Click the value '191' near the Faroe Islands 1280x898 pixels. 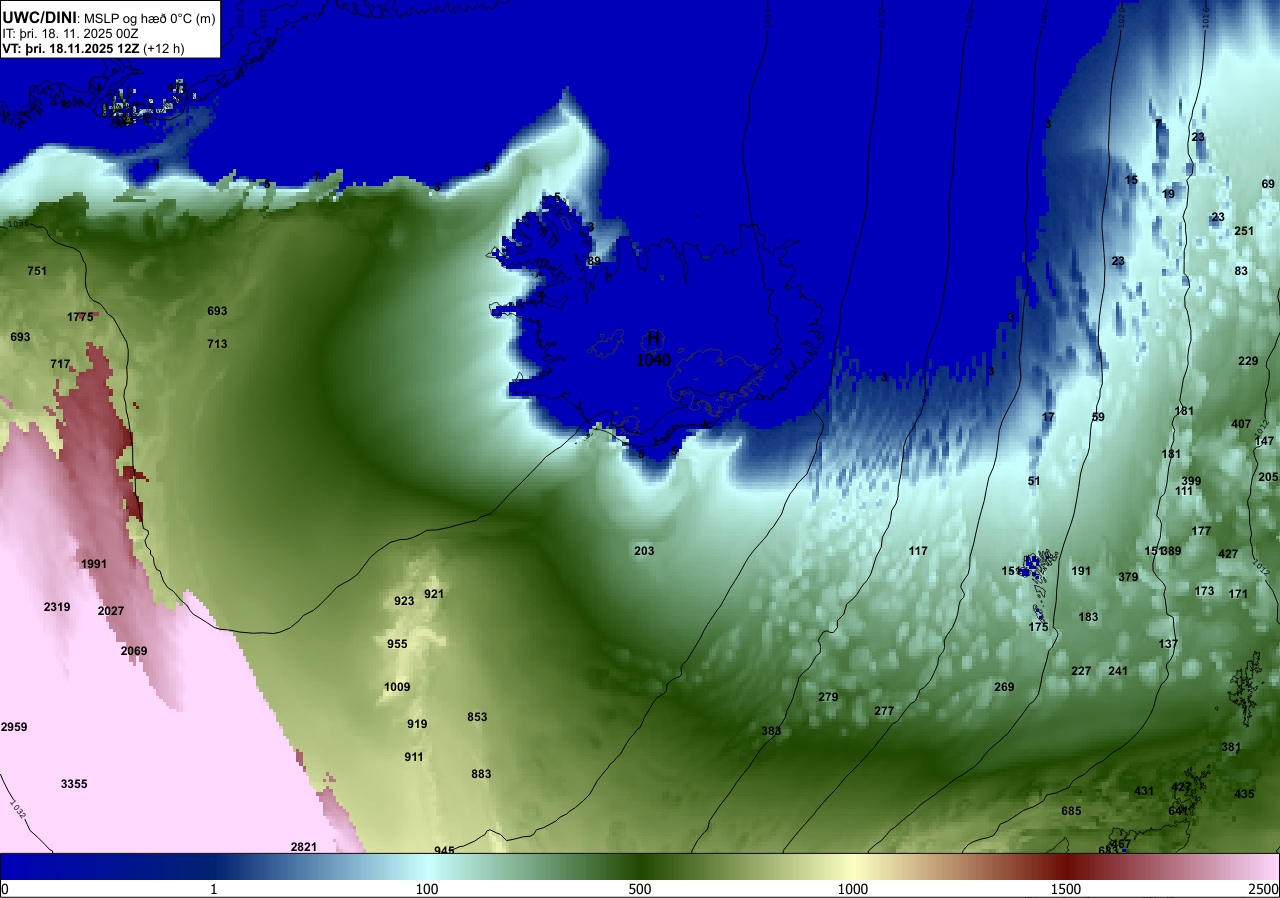[x=1081, y=571]
